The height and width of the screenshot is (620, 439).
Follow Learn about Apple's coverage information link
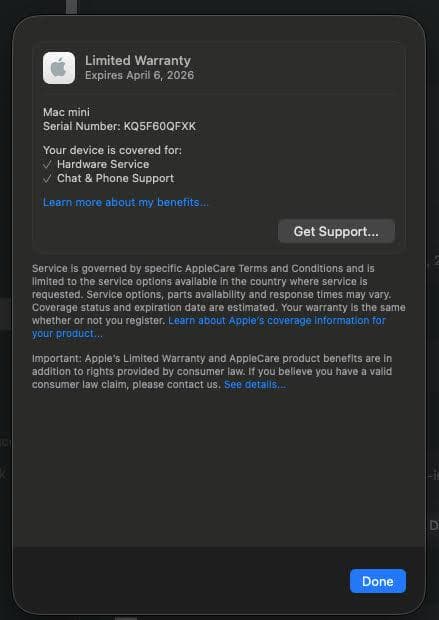pyautogui.click(x=277, y=320)
